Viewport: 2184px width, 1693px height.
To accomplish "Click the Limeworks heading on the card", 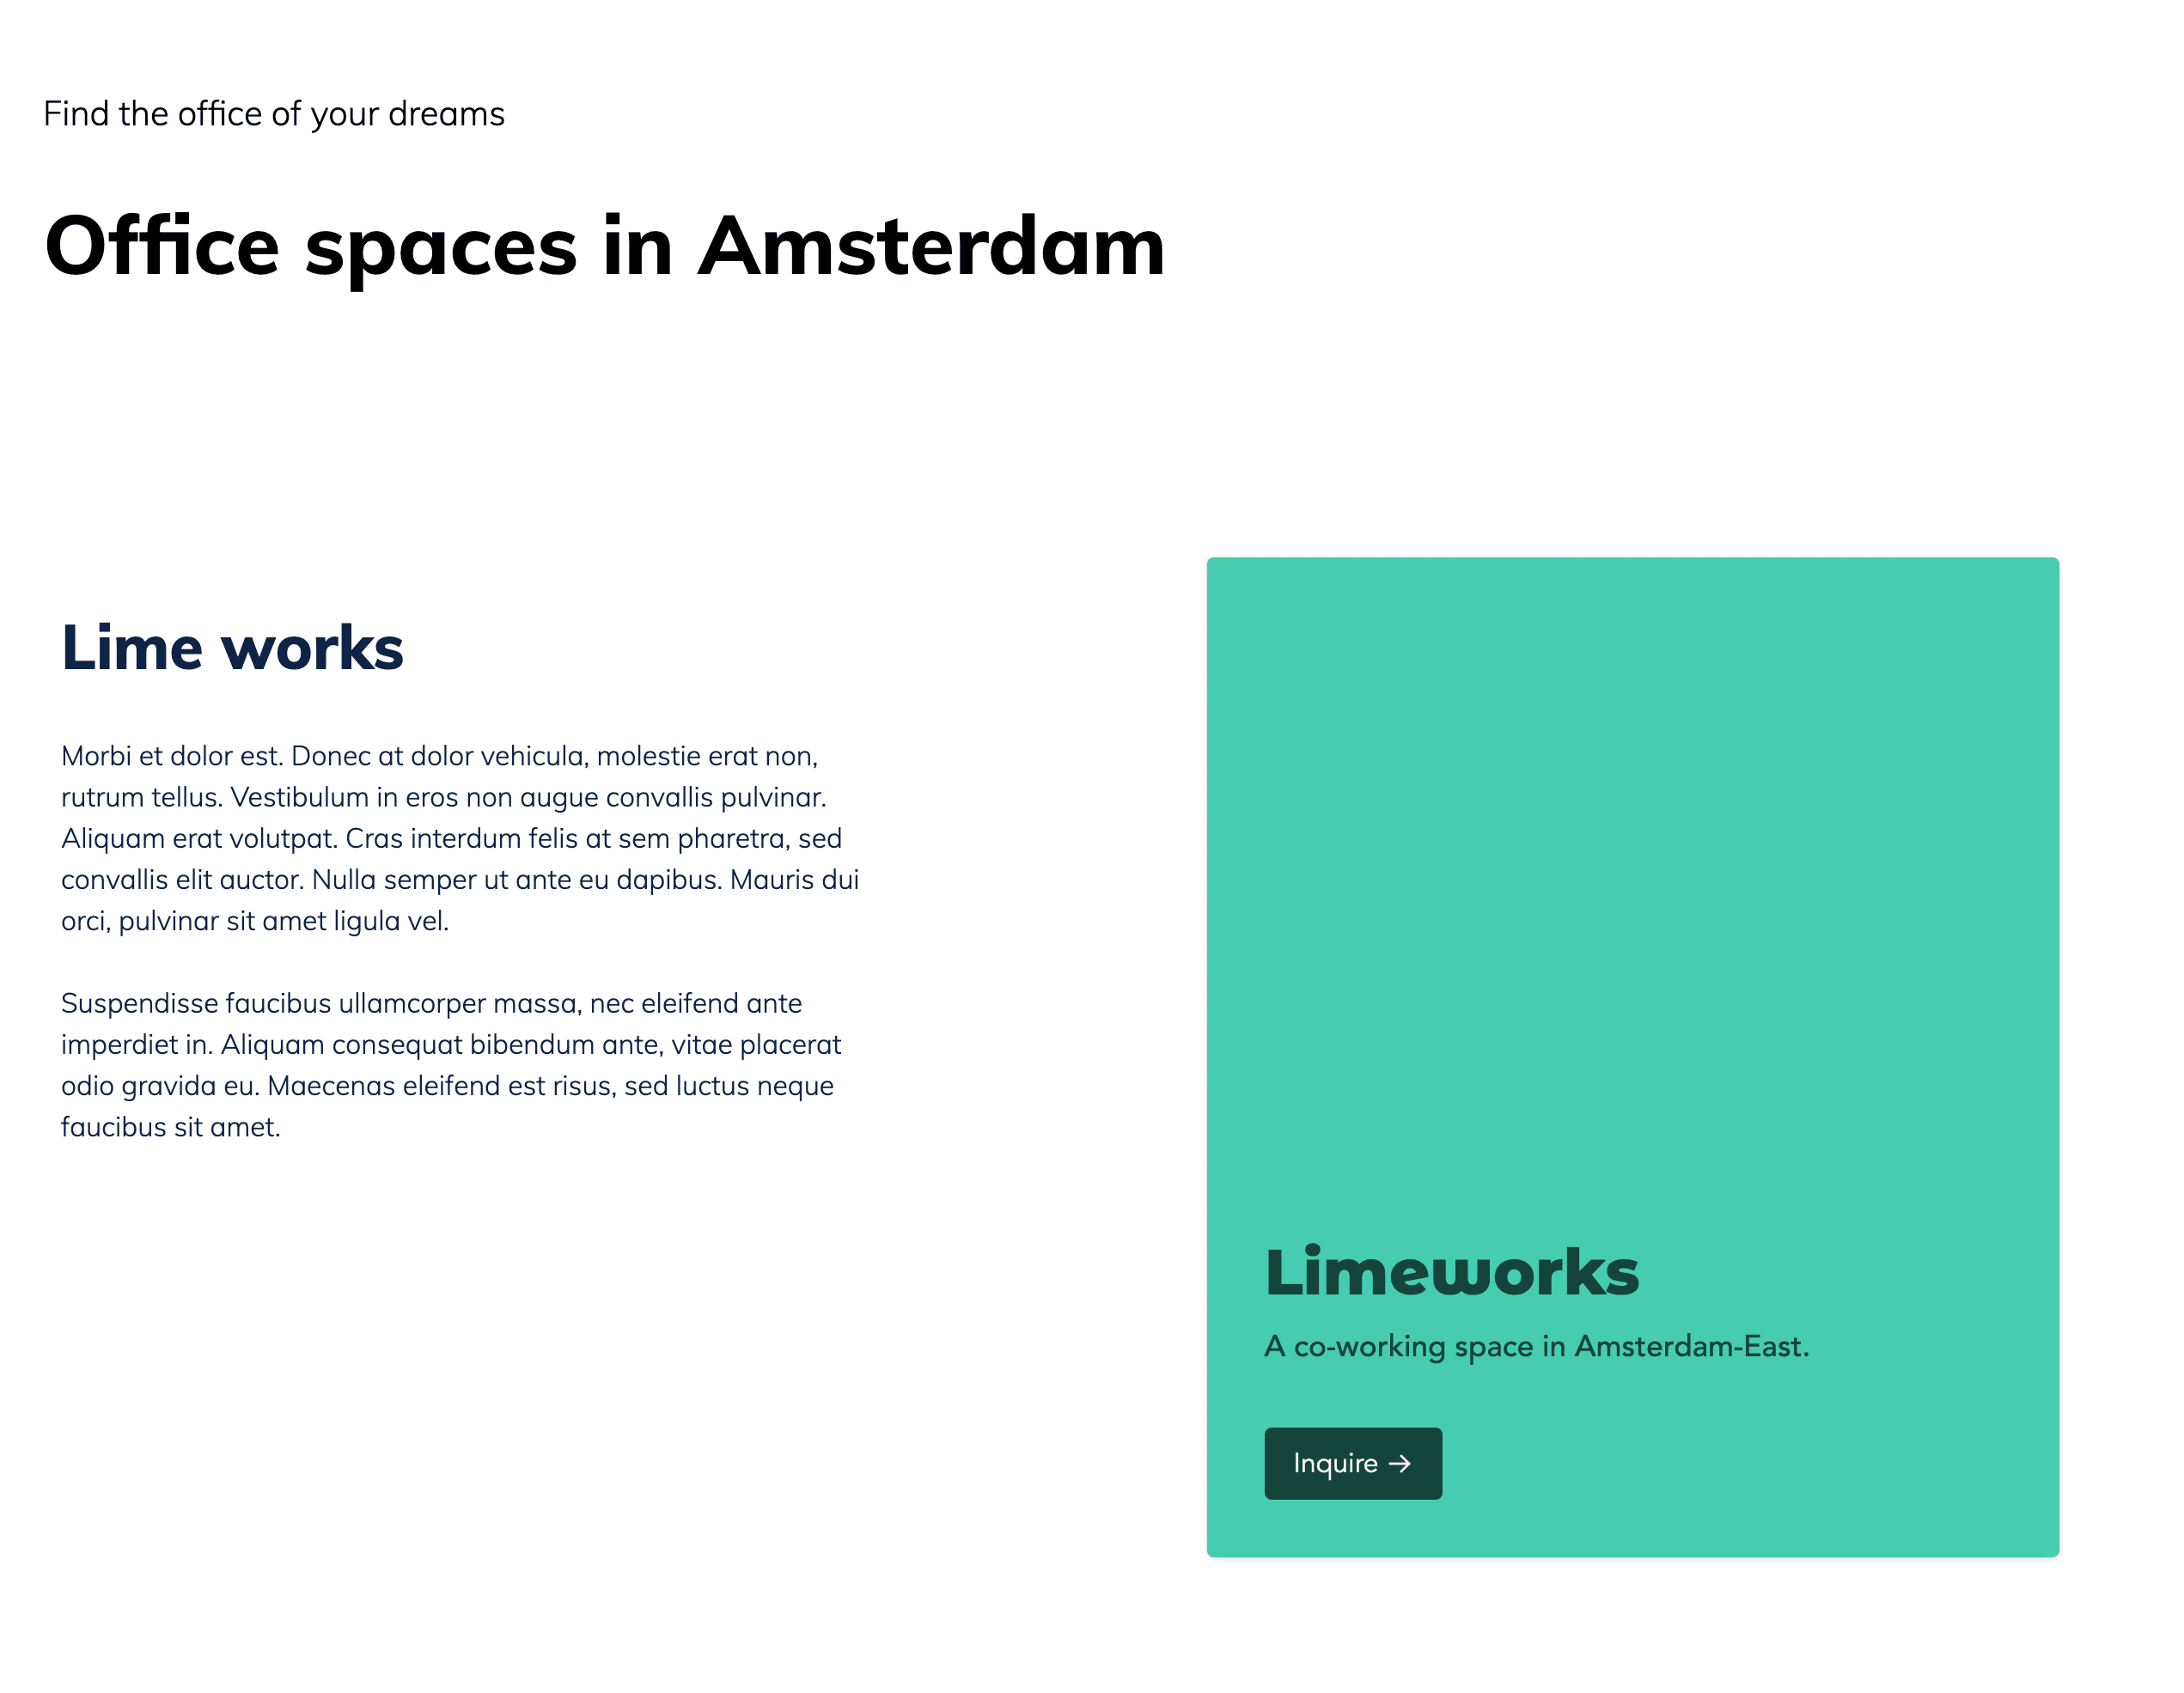I will coord(1454,1273).
